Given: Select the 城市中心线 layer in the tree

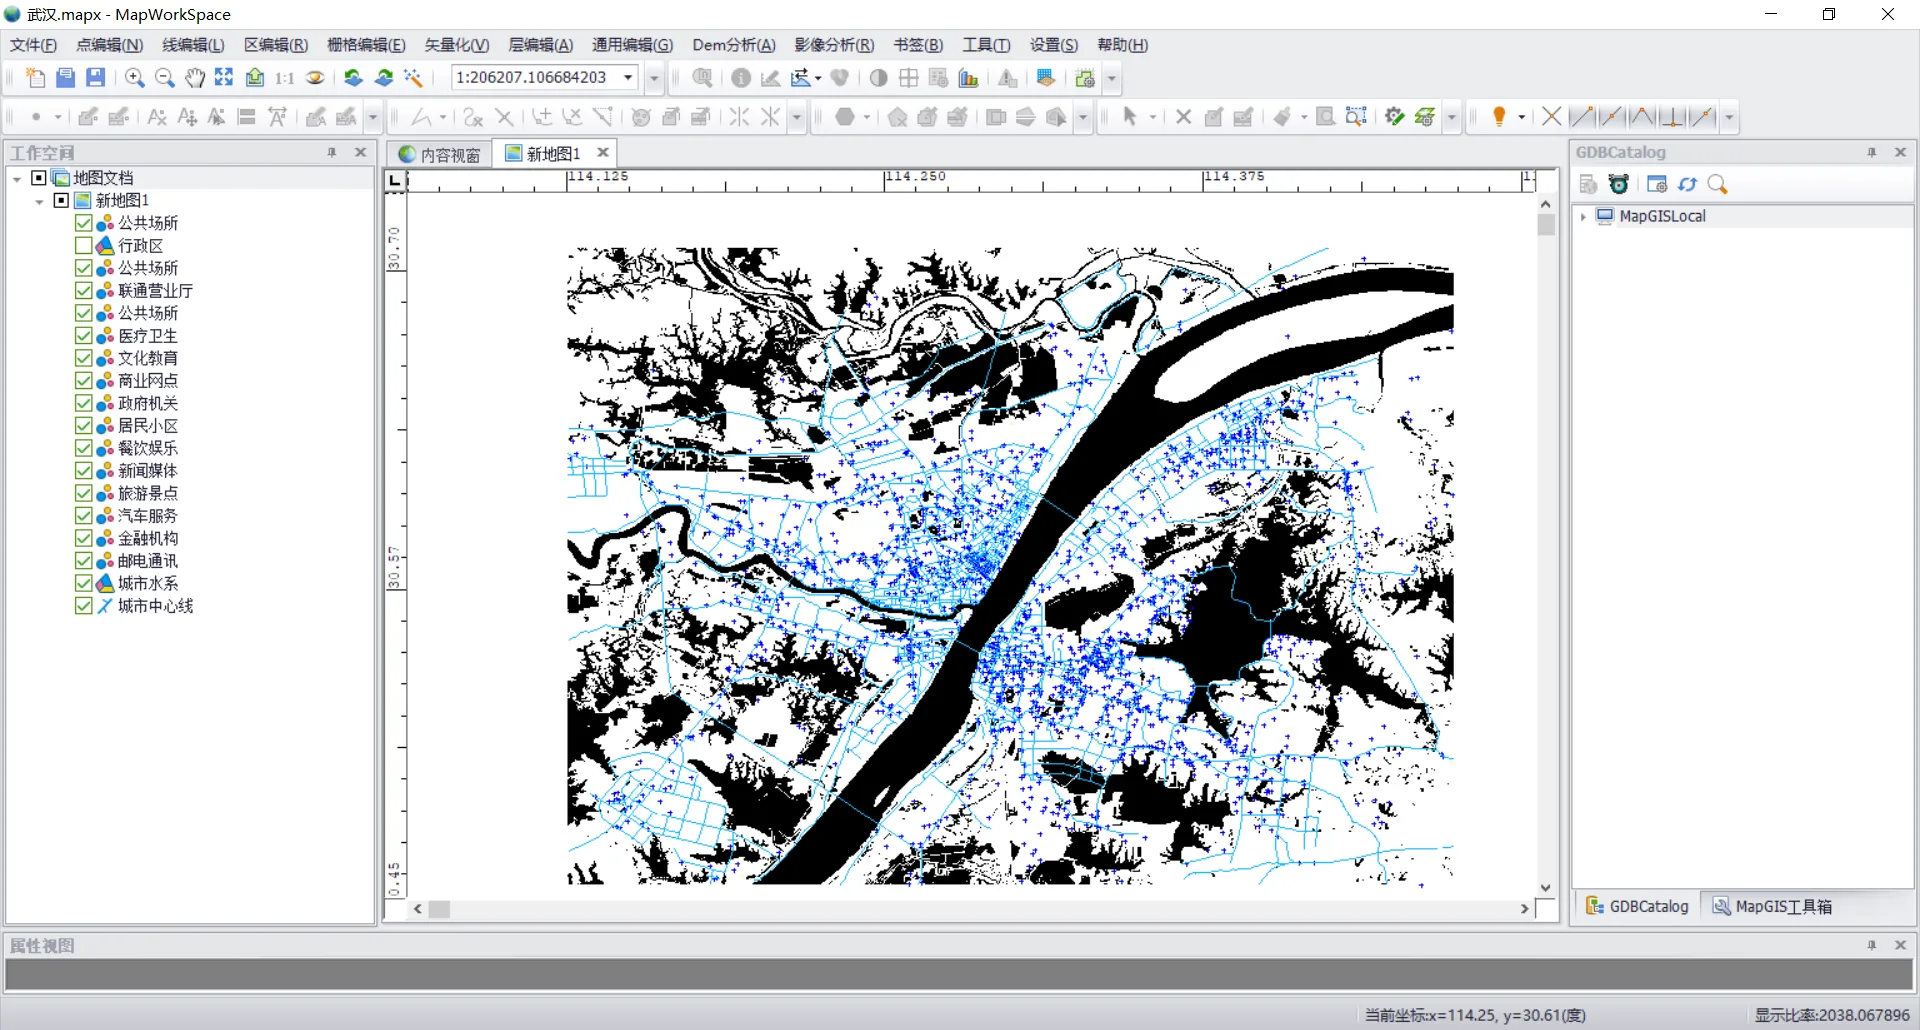Looking at the screenshot, I should pos(155,606).
